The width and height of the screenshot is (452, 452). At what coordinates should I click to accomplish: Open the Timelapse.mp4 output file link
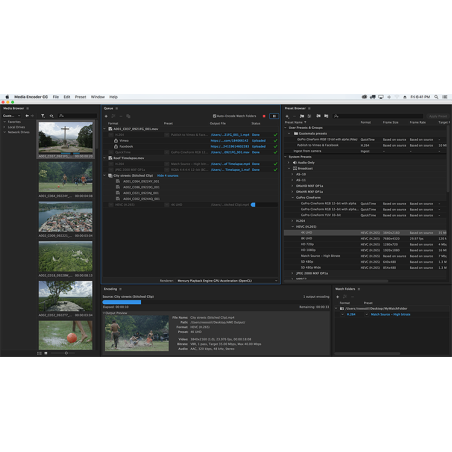pyautogui.click(x=230, y=164)
